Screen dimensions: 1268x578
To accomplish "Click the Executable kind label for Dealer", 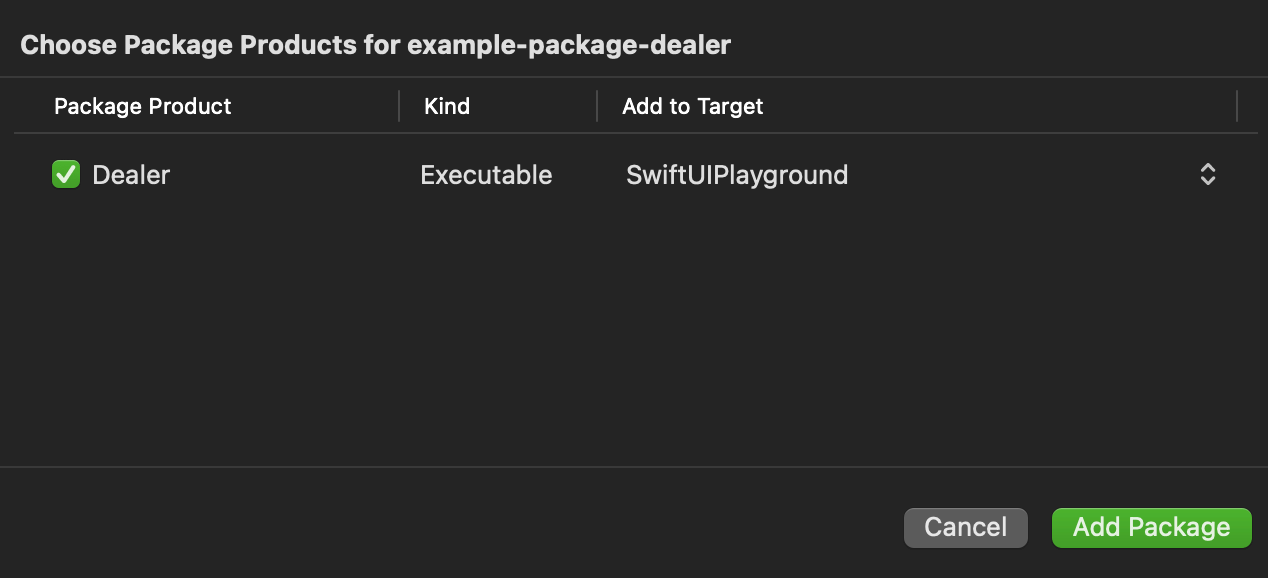I will [486, 175].
